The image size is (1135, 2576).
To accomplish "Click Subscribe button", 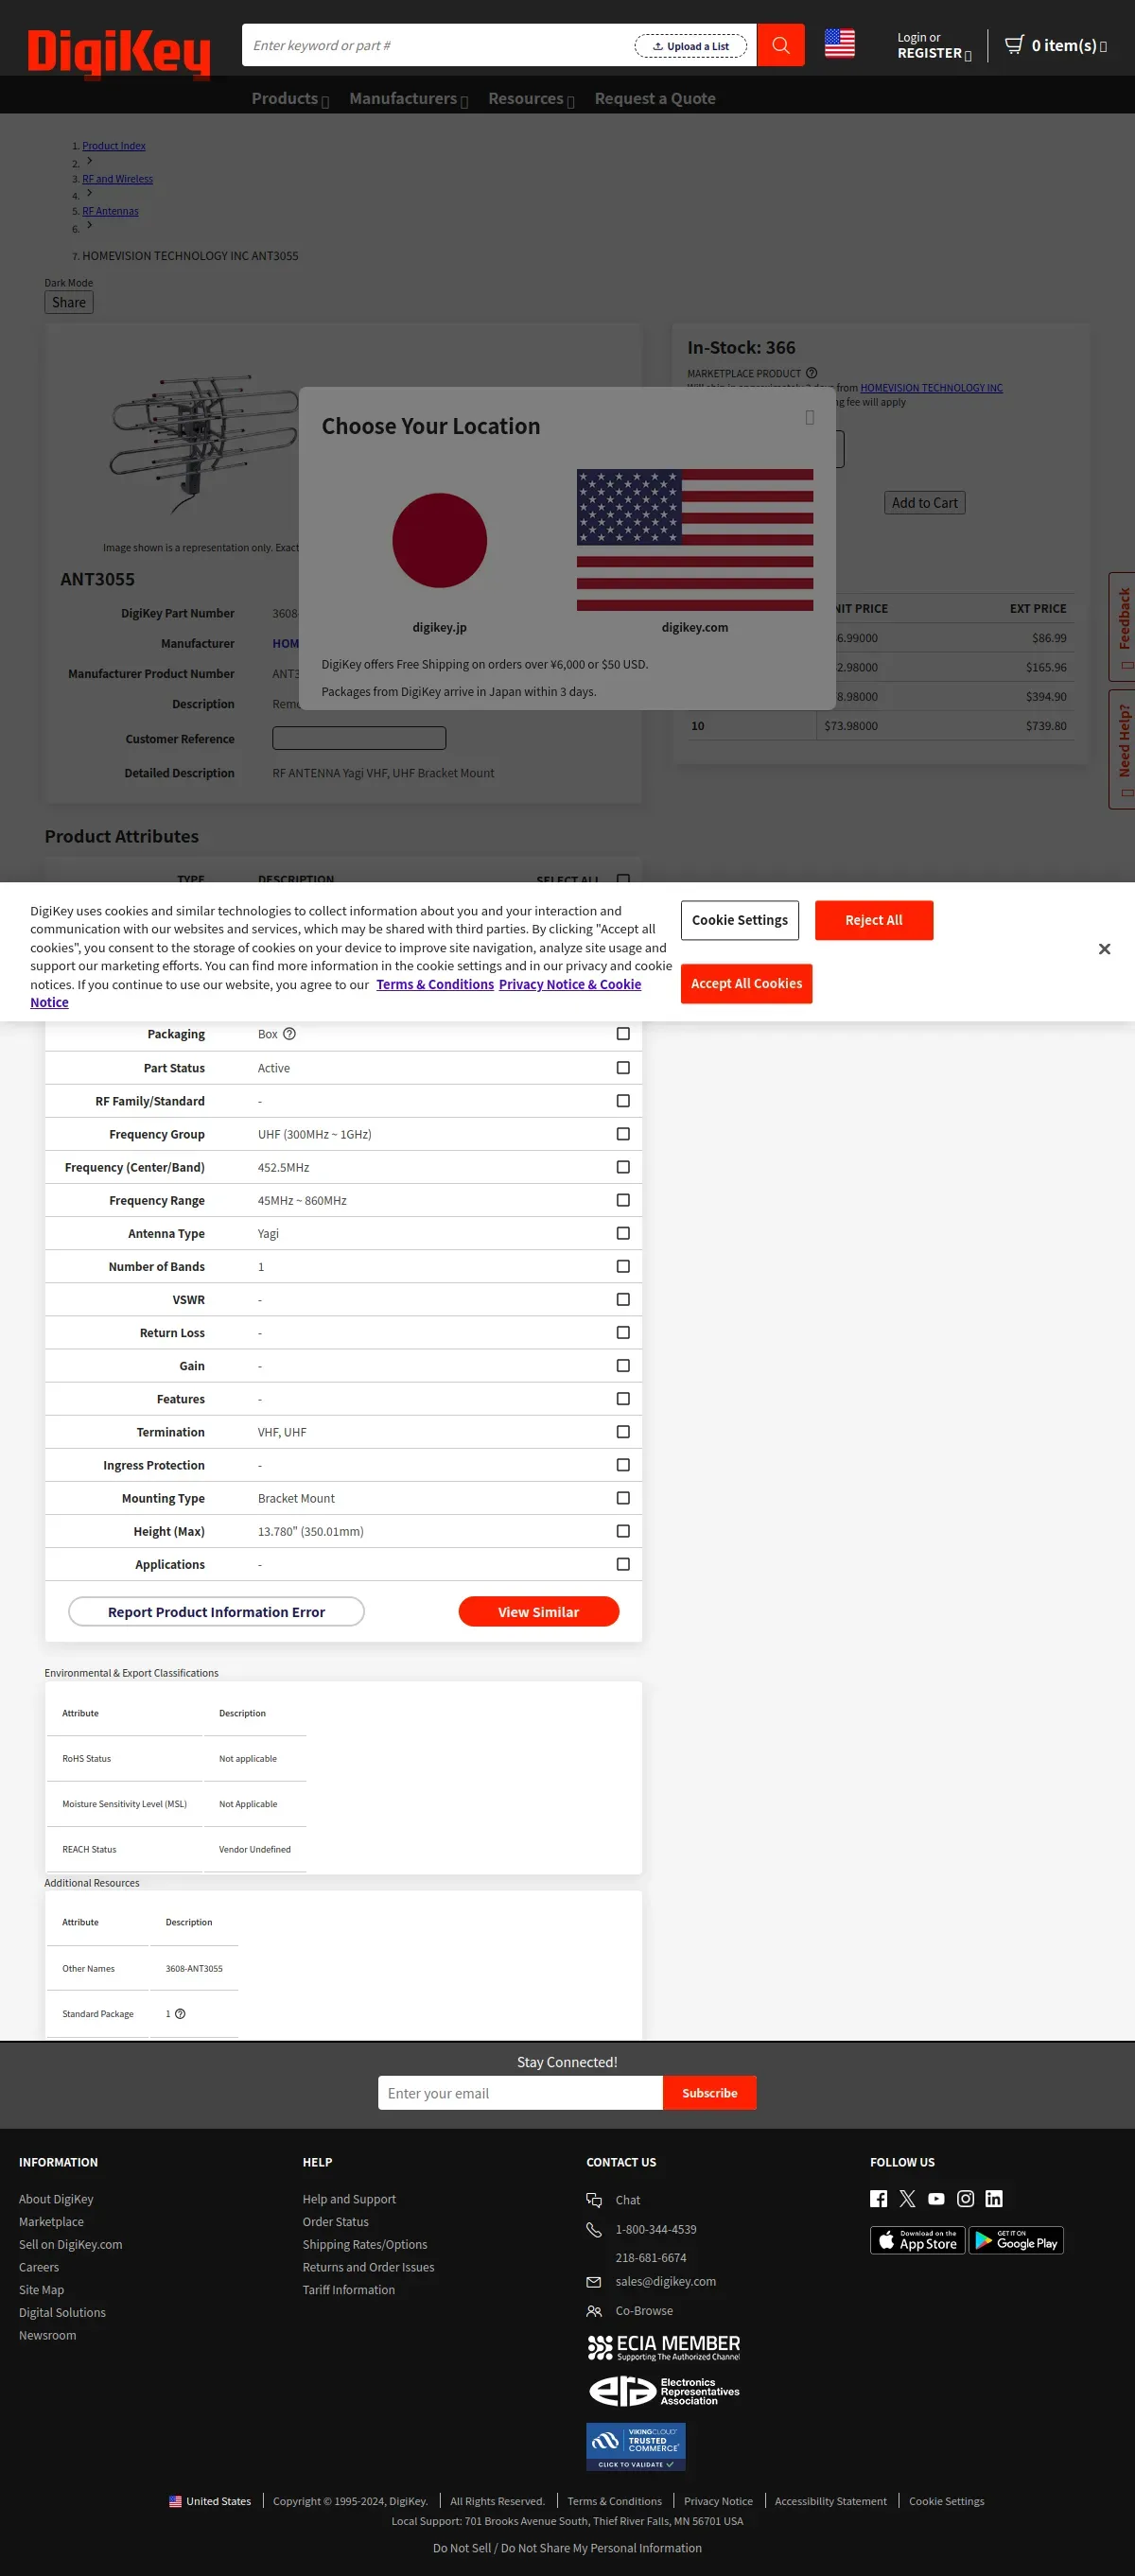I will coord(709,2093).
